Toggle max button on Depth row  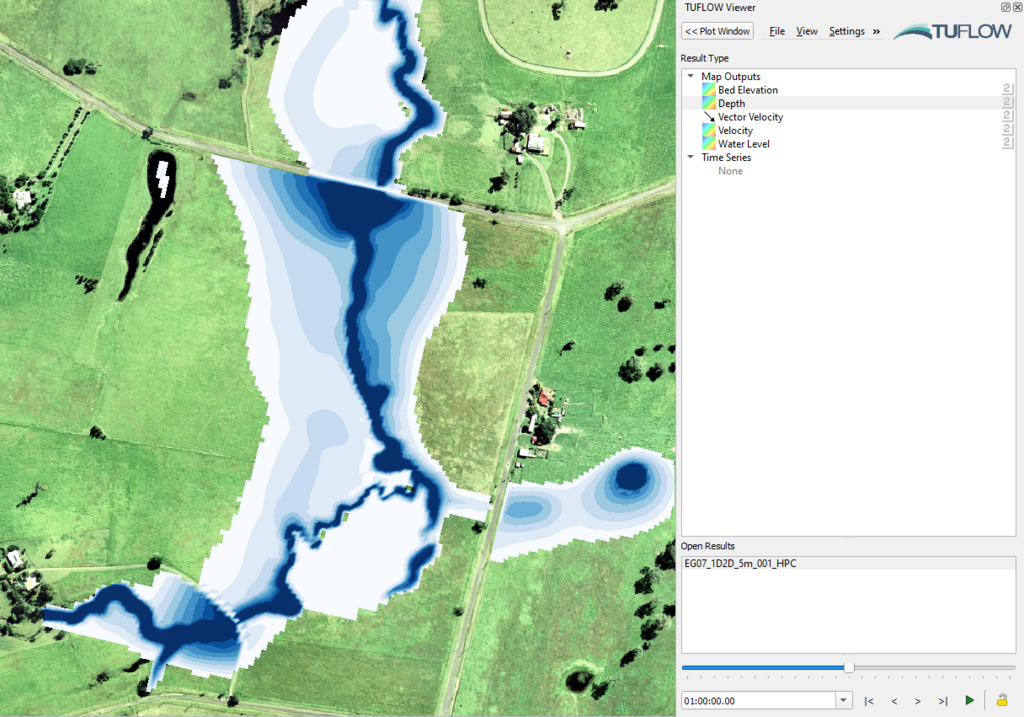pyautogui.click(x=1008, y=104)
